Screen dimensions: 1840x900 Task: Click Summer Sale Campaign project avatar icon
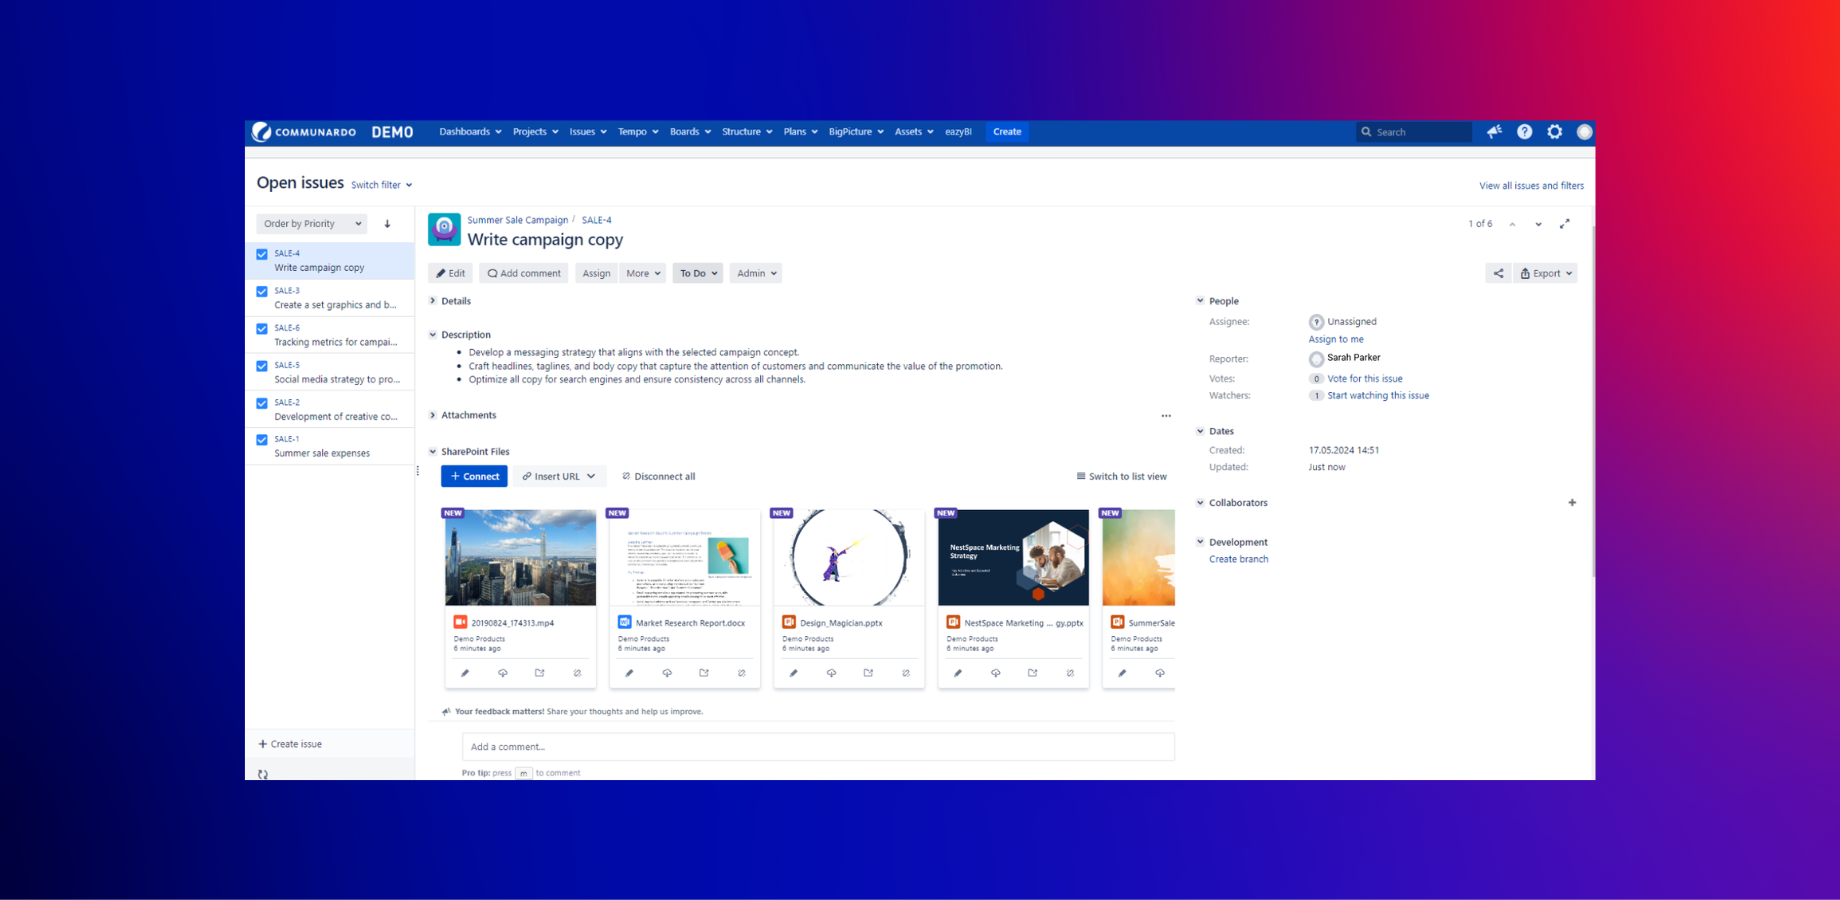pyautogui.click(x=444, y=229)
